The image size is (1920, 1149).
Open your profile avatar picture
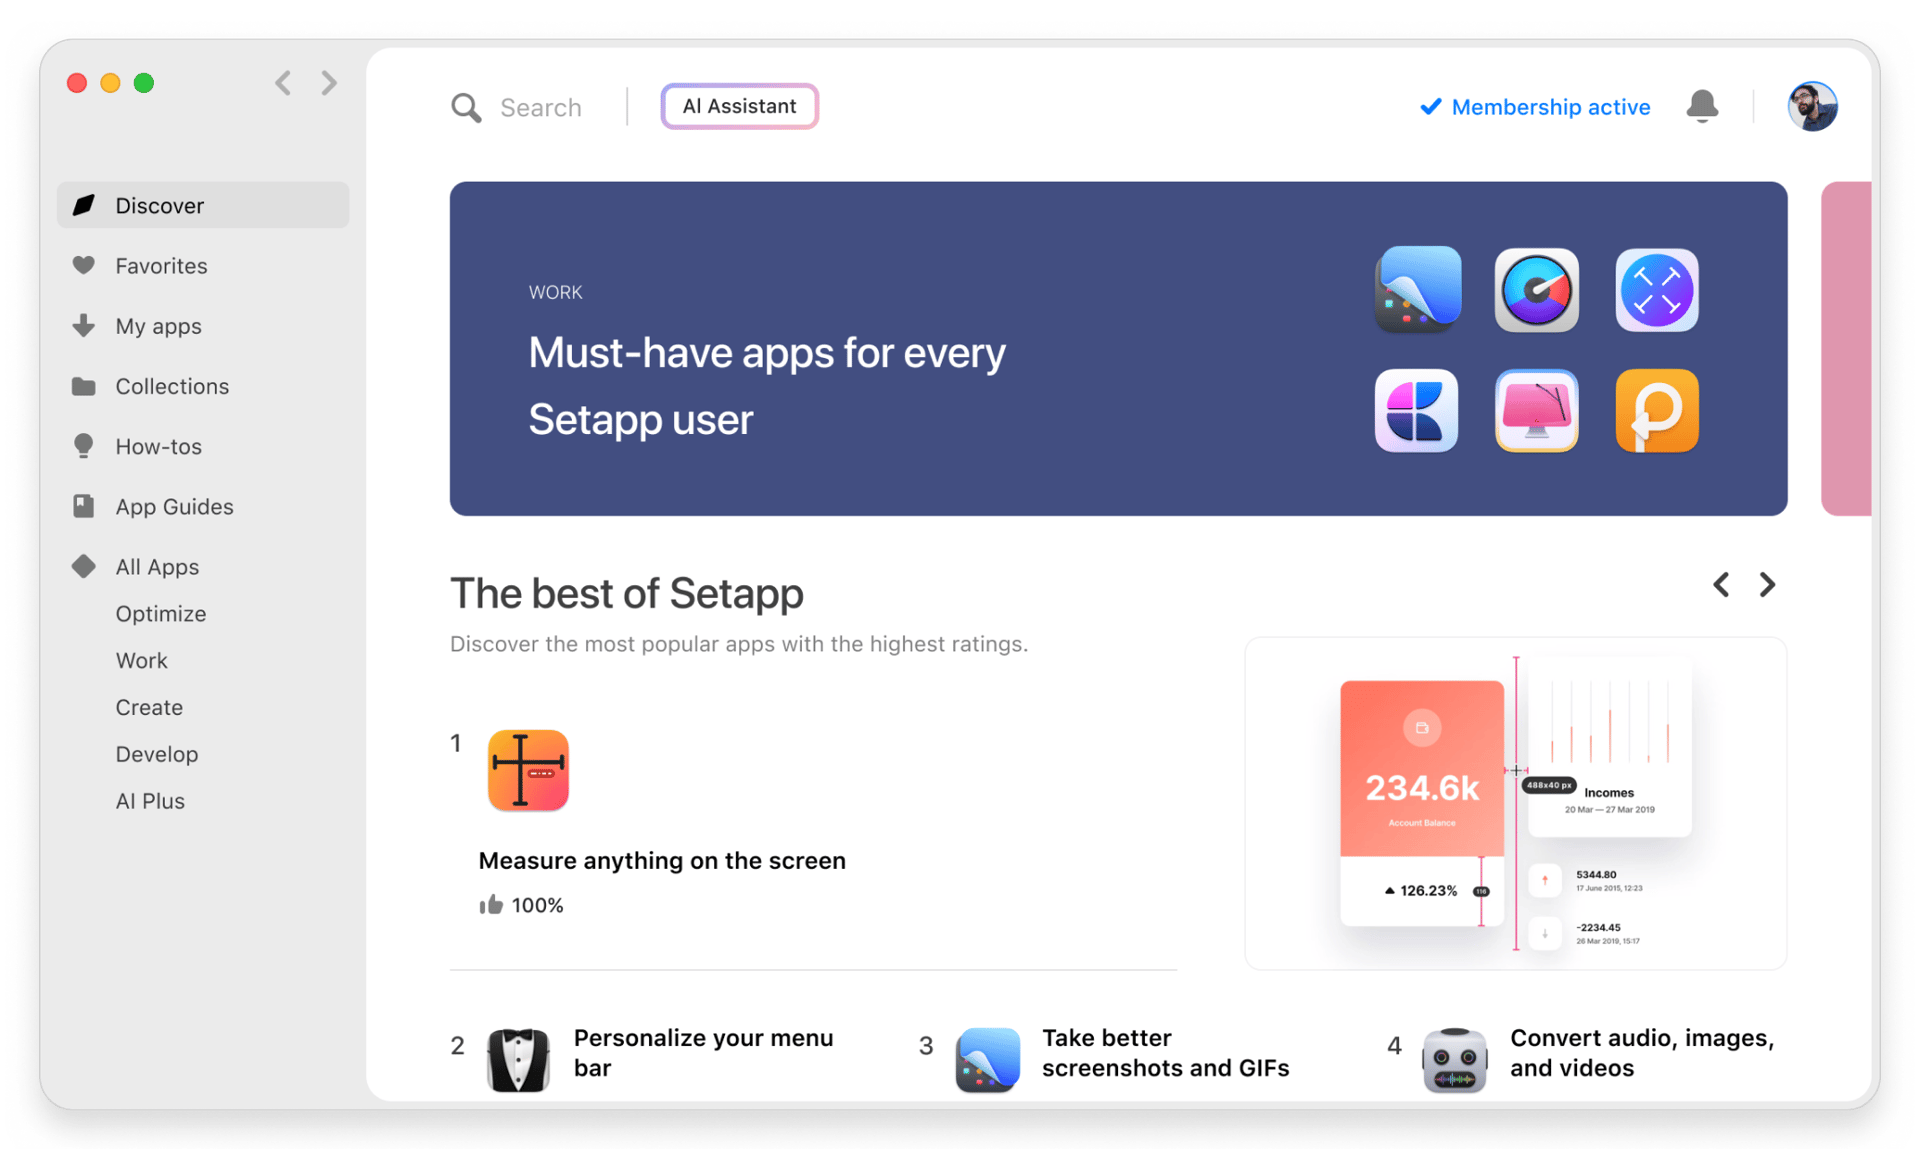click(x=1813, y=106)
